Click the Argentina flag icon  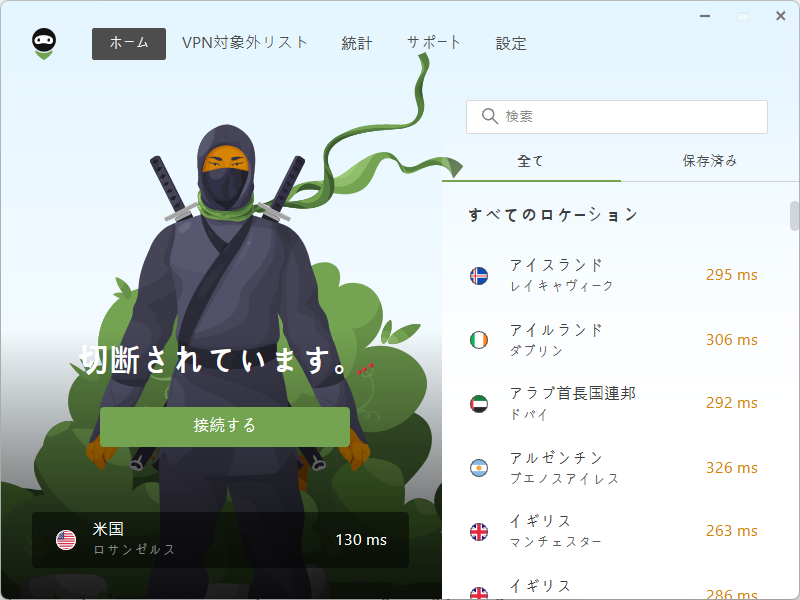coord(479,468)
